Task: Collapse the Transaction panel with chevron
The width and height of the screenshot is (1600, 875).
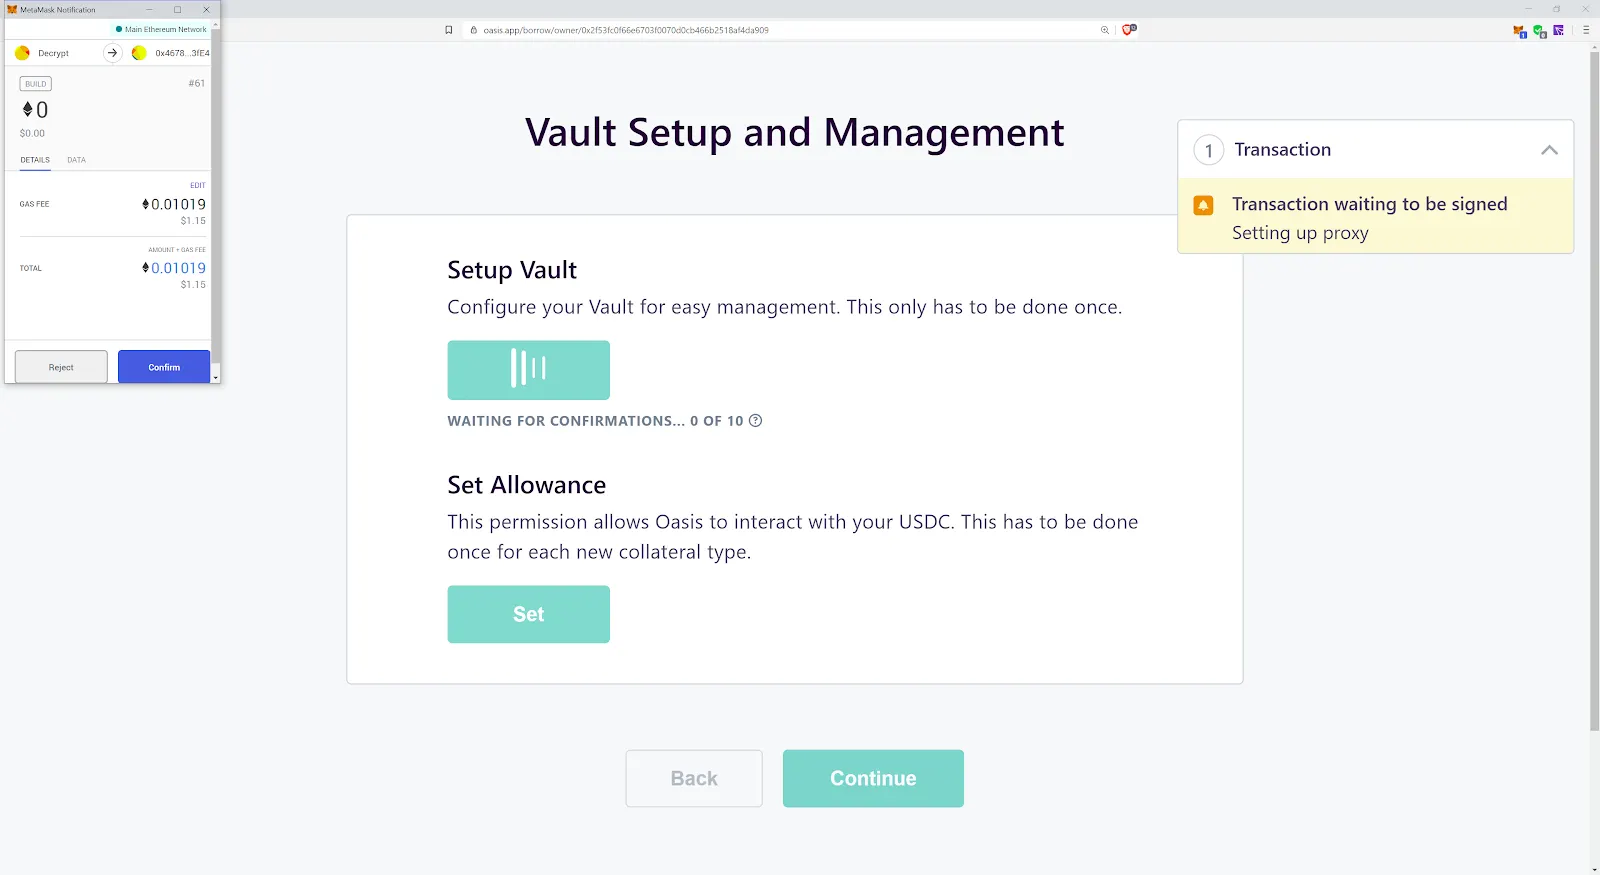Action: (1549, 150)
